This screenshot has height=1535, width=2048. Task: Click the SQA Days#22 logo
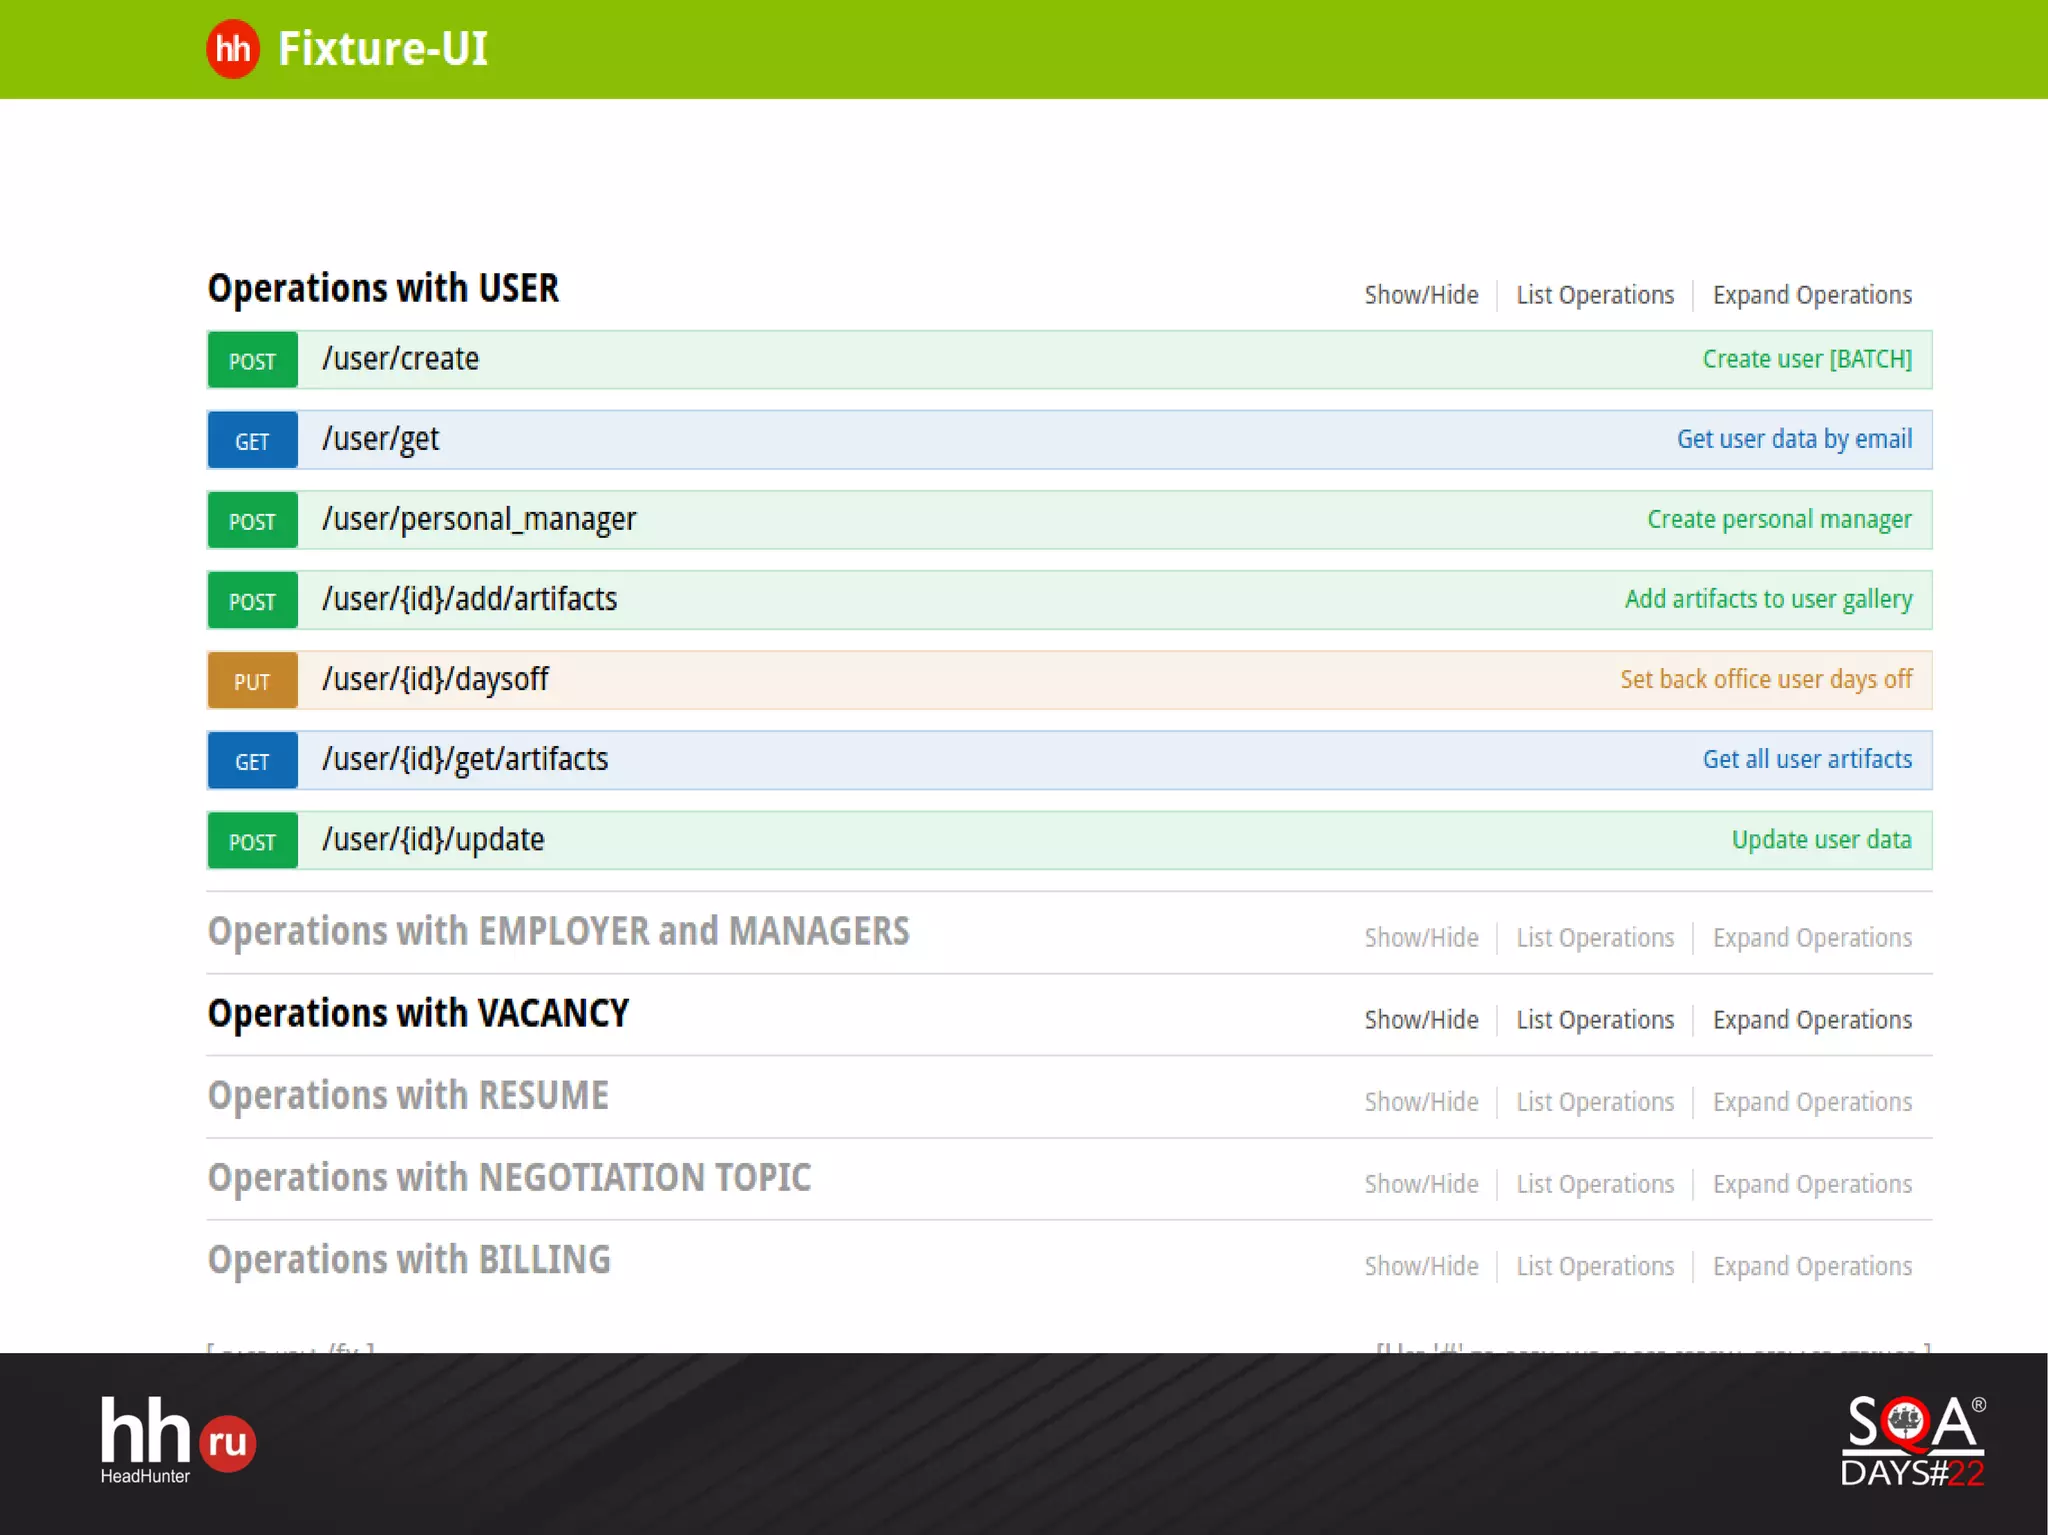1913,1441
